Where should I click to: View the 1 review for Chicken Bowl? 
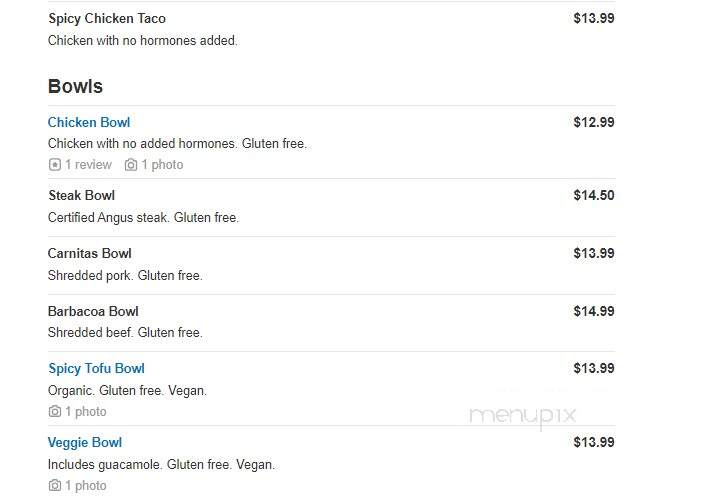(x=88, y=165)
